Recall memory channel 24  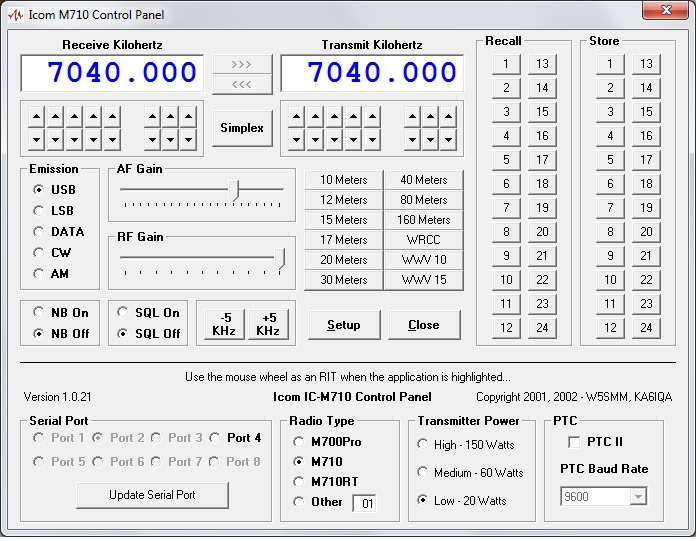(x=542, y=328)
